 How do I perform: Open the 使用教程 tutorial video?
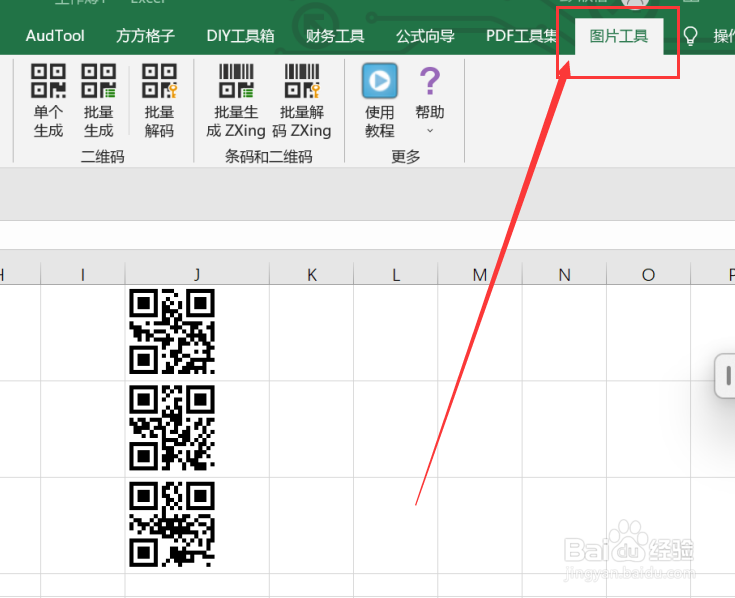tap(380, 100)
